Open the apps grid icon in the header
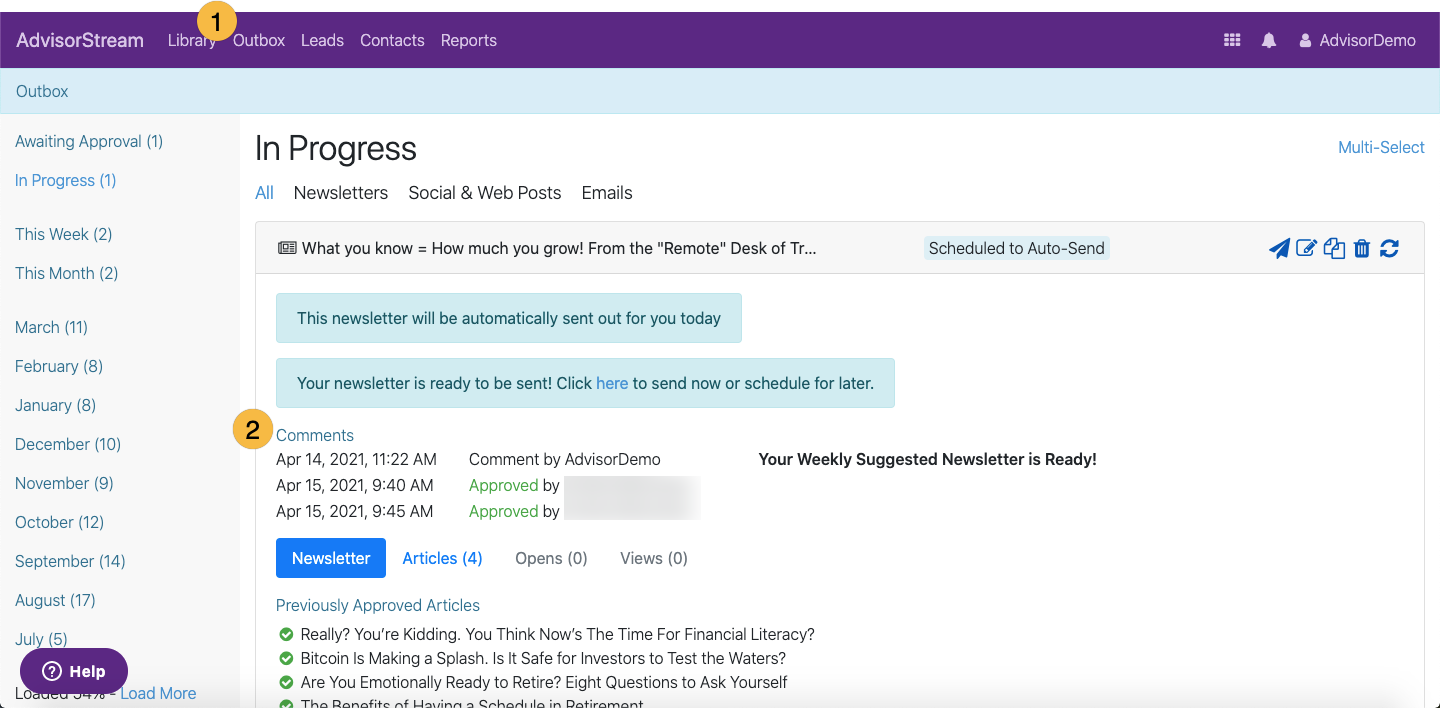 (x=1232, y=40)
